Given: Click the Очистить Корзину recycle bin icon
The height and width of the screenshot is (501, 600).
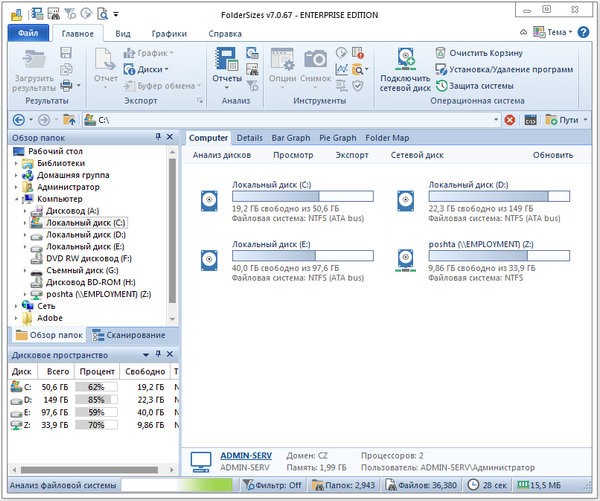Looking at the screenshot, I should 442,52.
